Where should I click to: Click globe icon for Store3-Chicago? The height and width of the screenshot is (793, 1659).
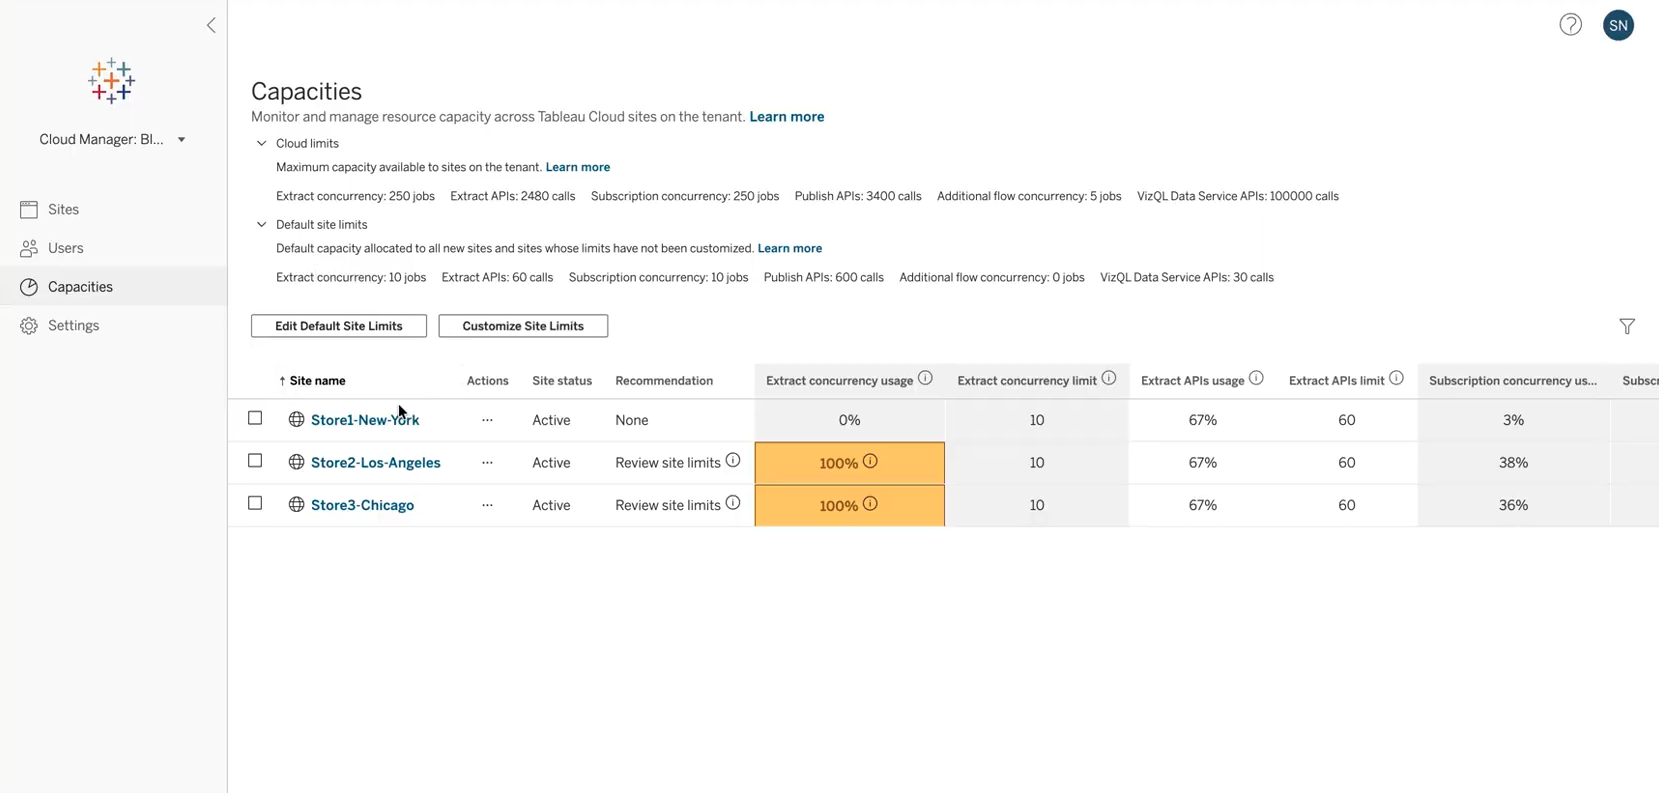296,505
